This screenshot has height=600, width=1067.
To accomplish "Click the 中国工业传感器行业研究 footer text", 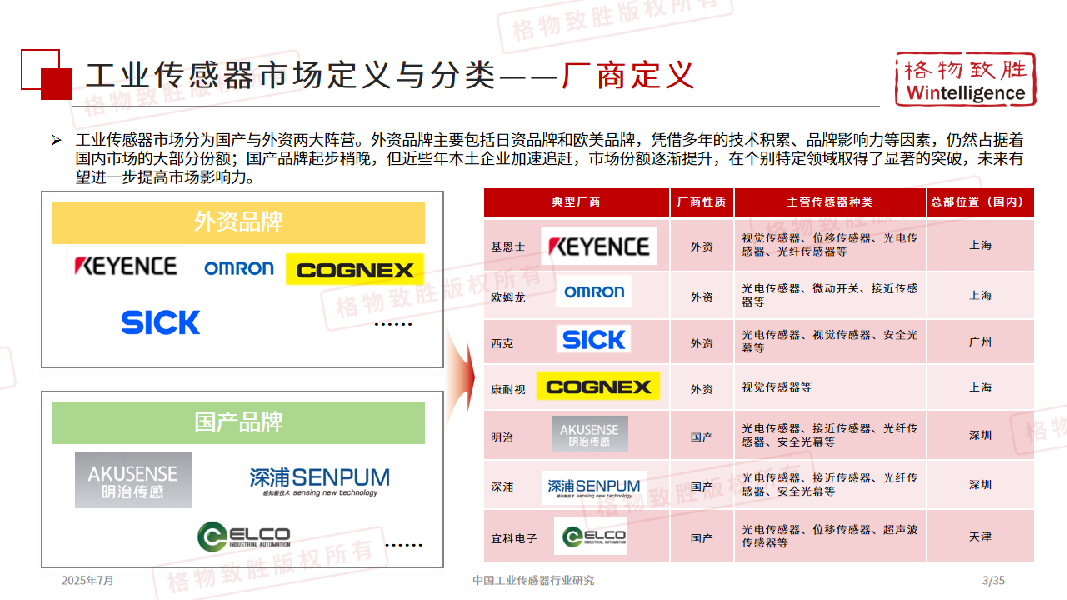I will point(533,580).
